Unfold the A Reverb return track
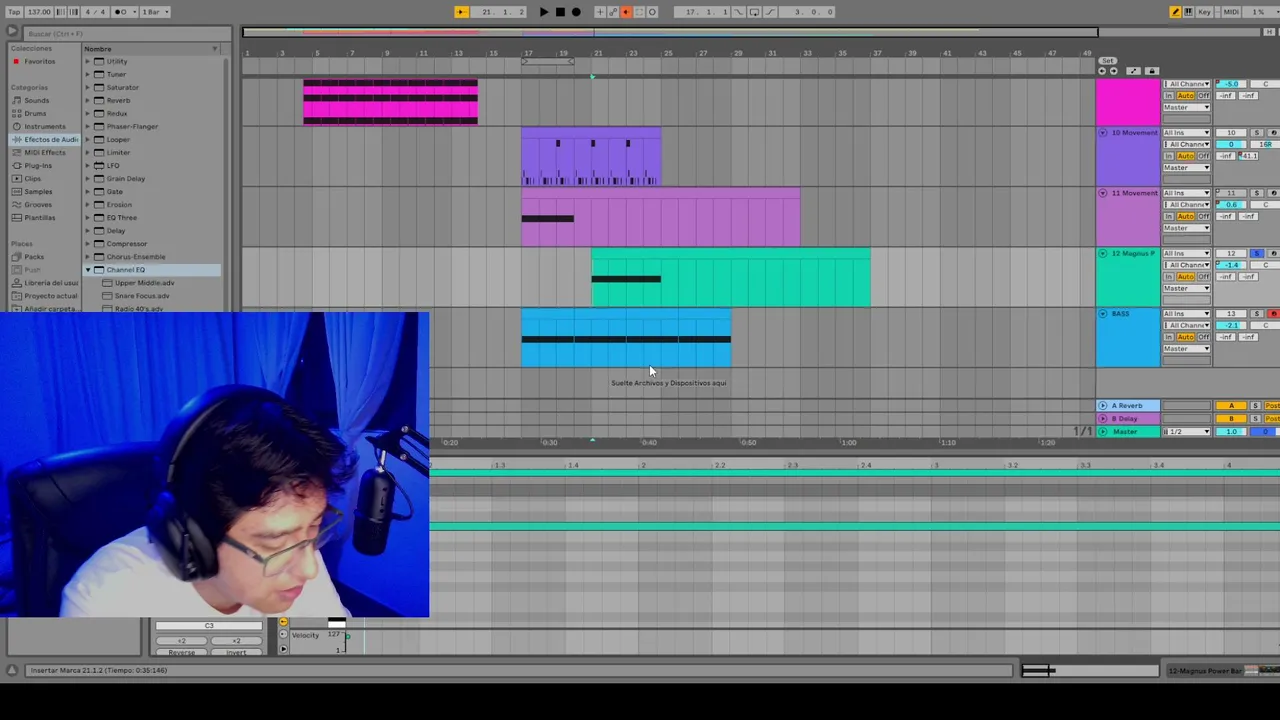Viewport: 1280px width, 720px height. click(x=1103, y=406)
